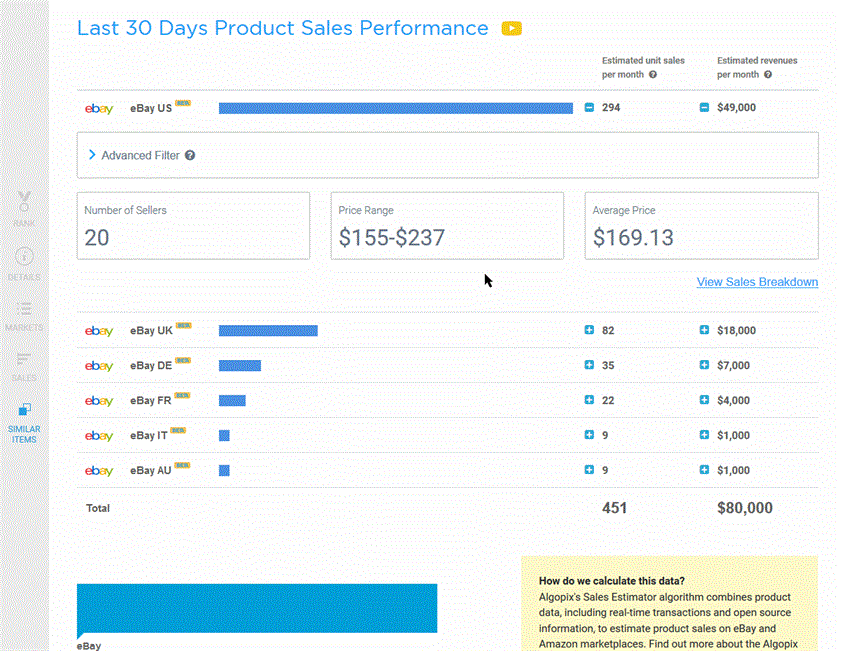This screenshot has height=651, width=841.
Task: Expand eBay DE $7,000 revenue plus icon
Action: 704,365
